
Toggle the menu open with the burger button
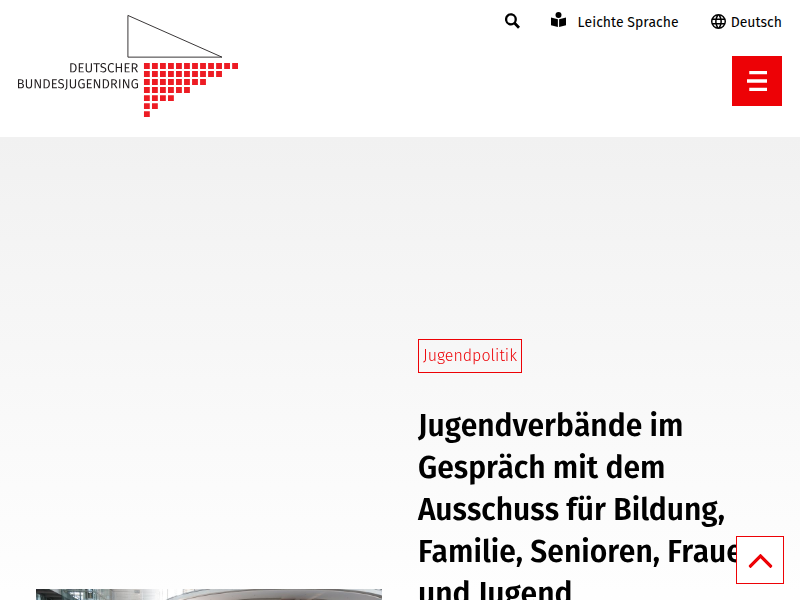757,81
